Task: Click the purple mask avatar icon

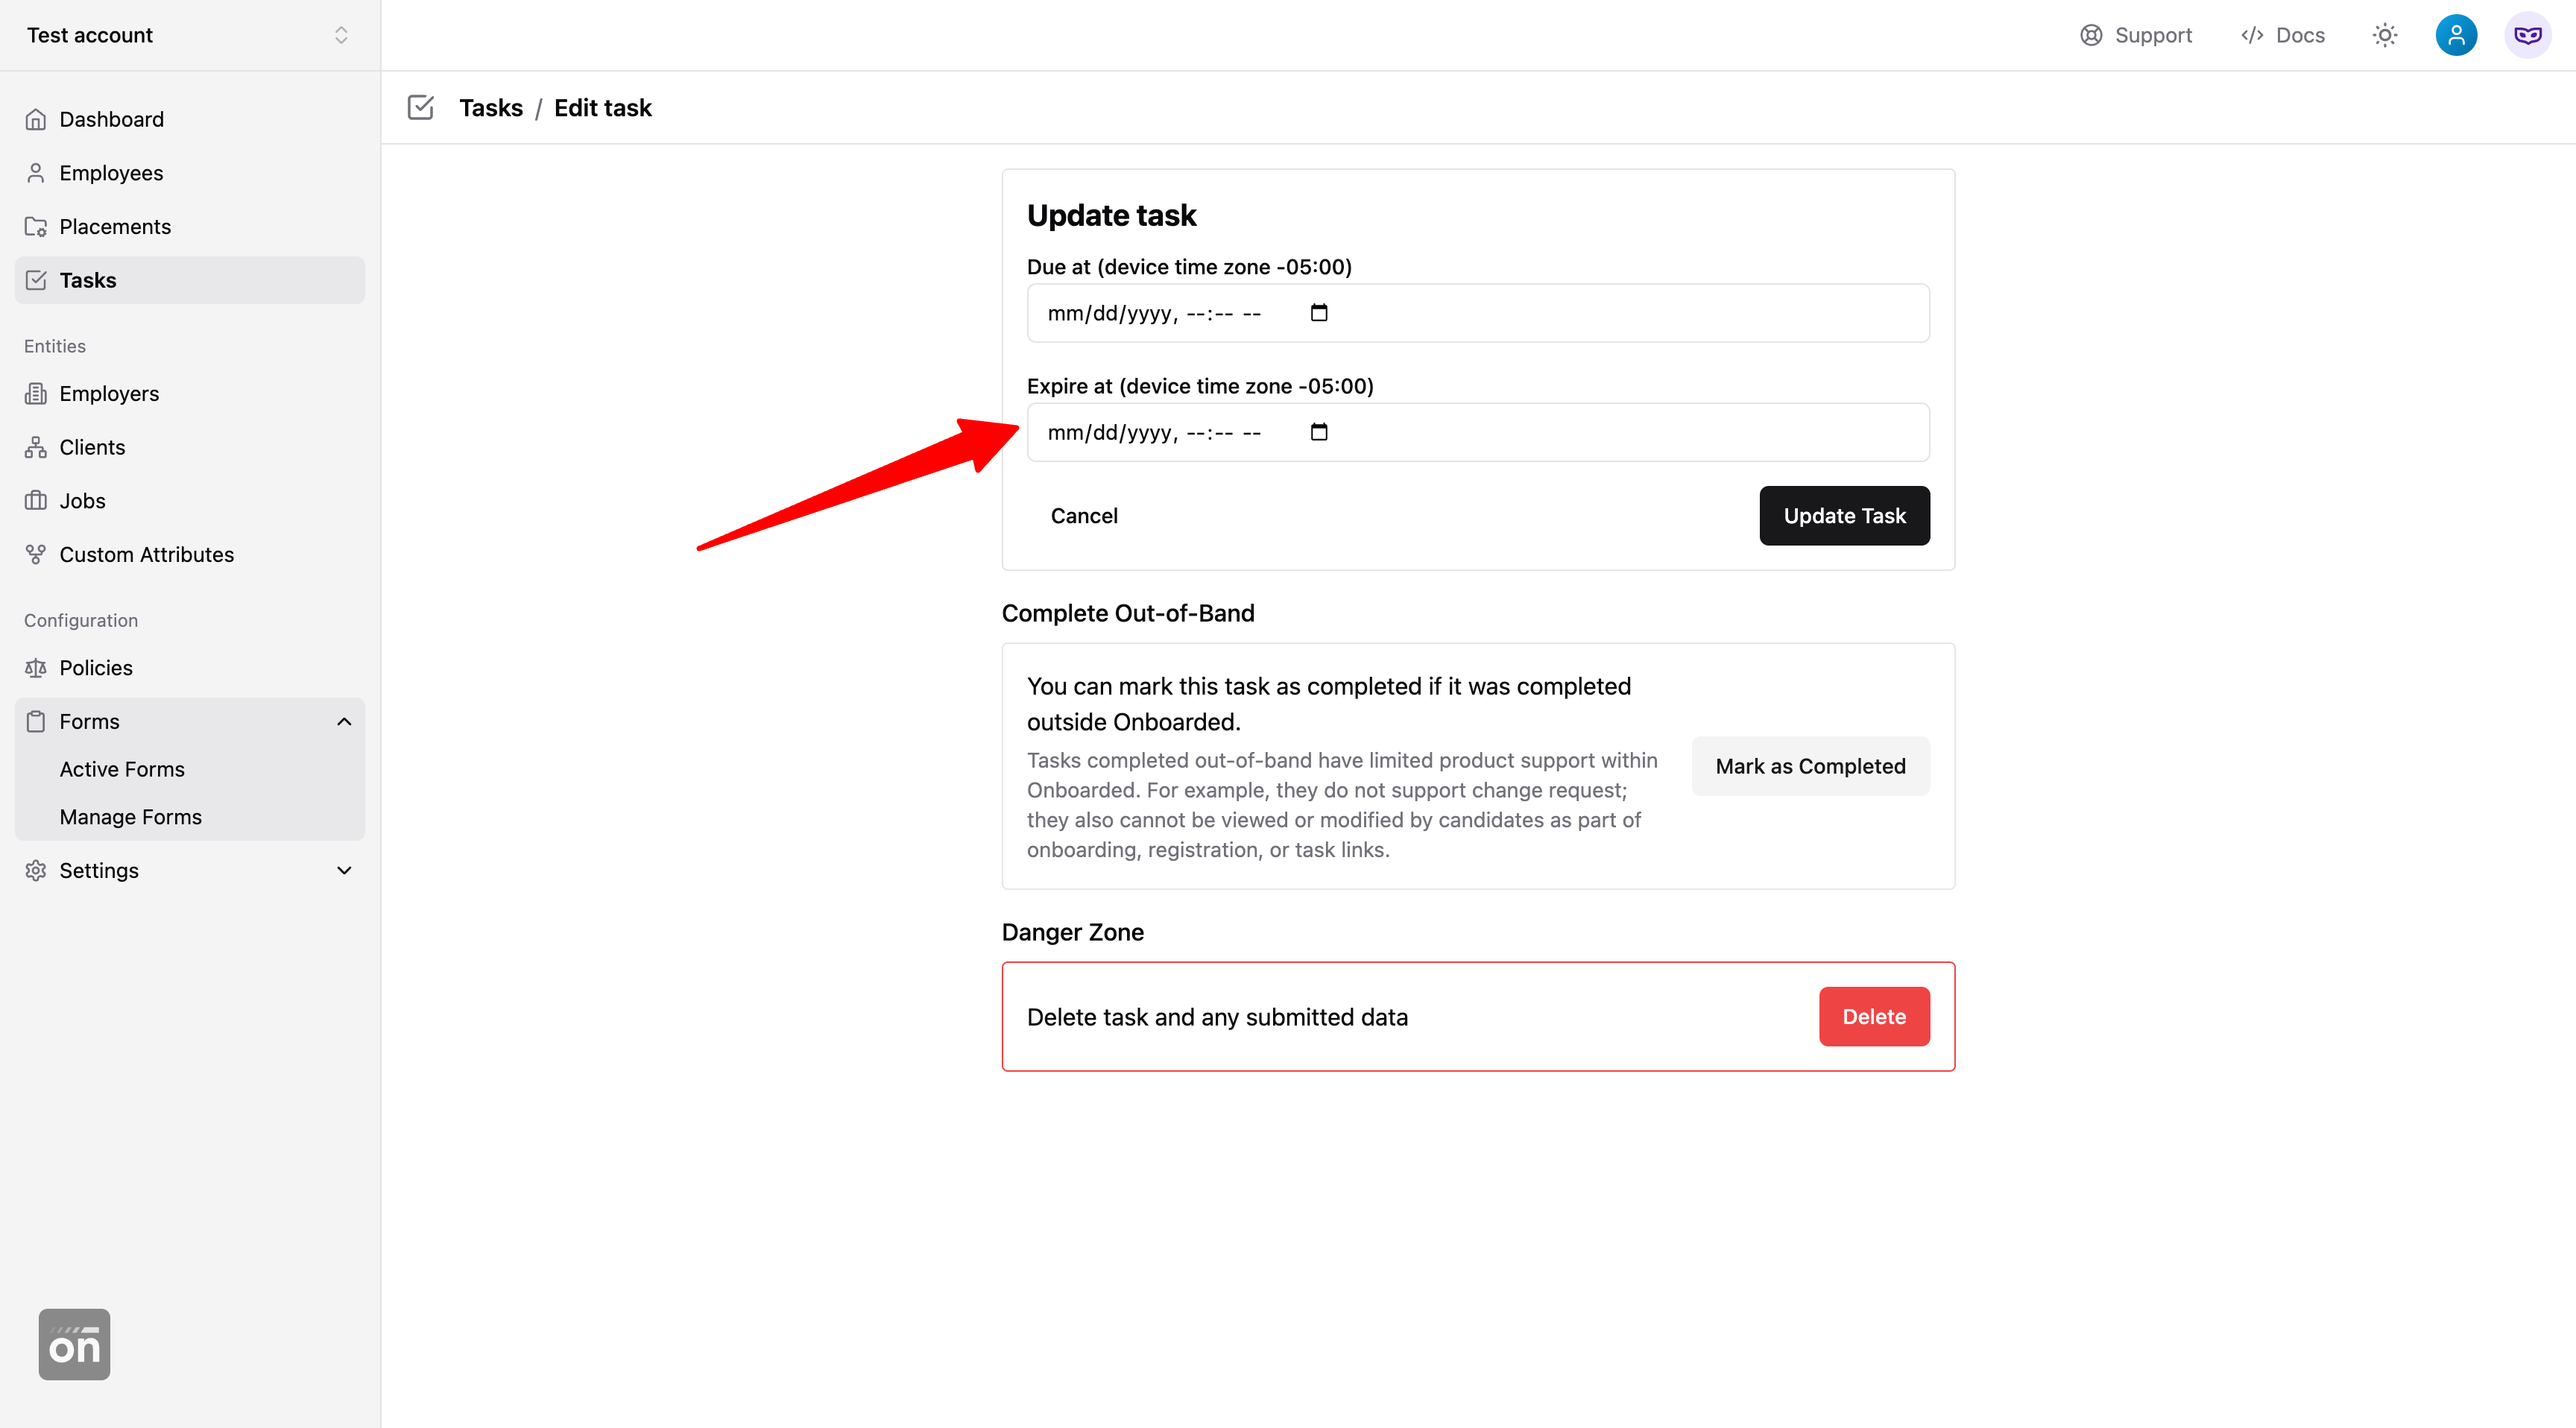Action: point(2527,36)
